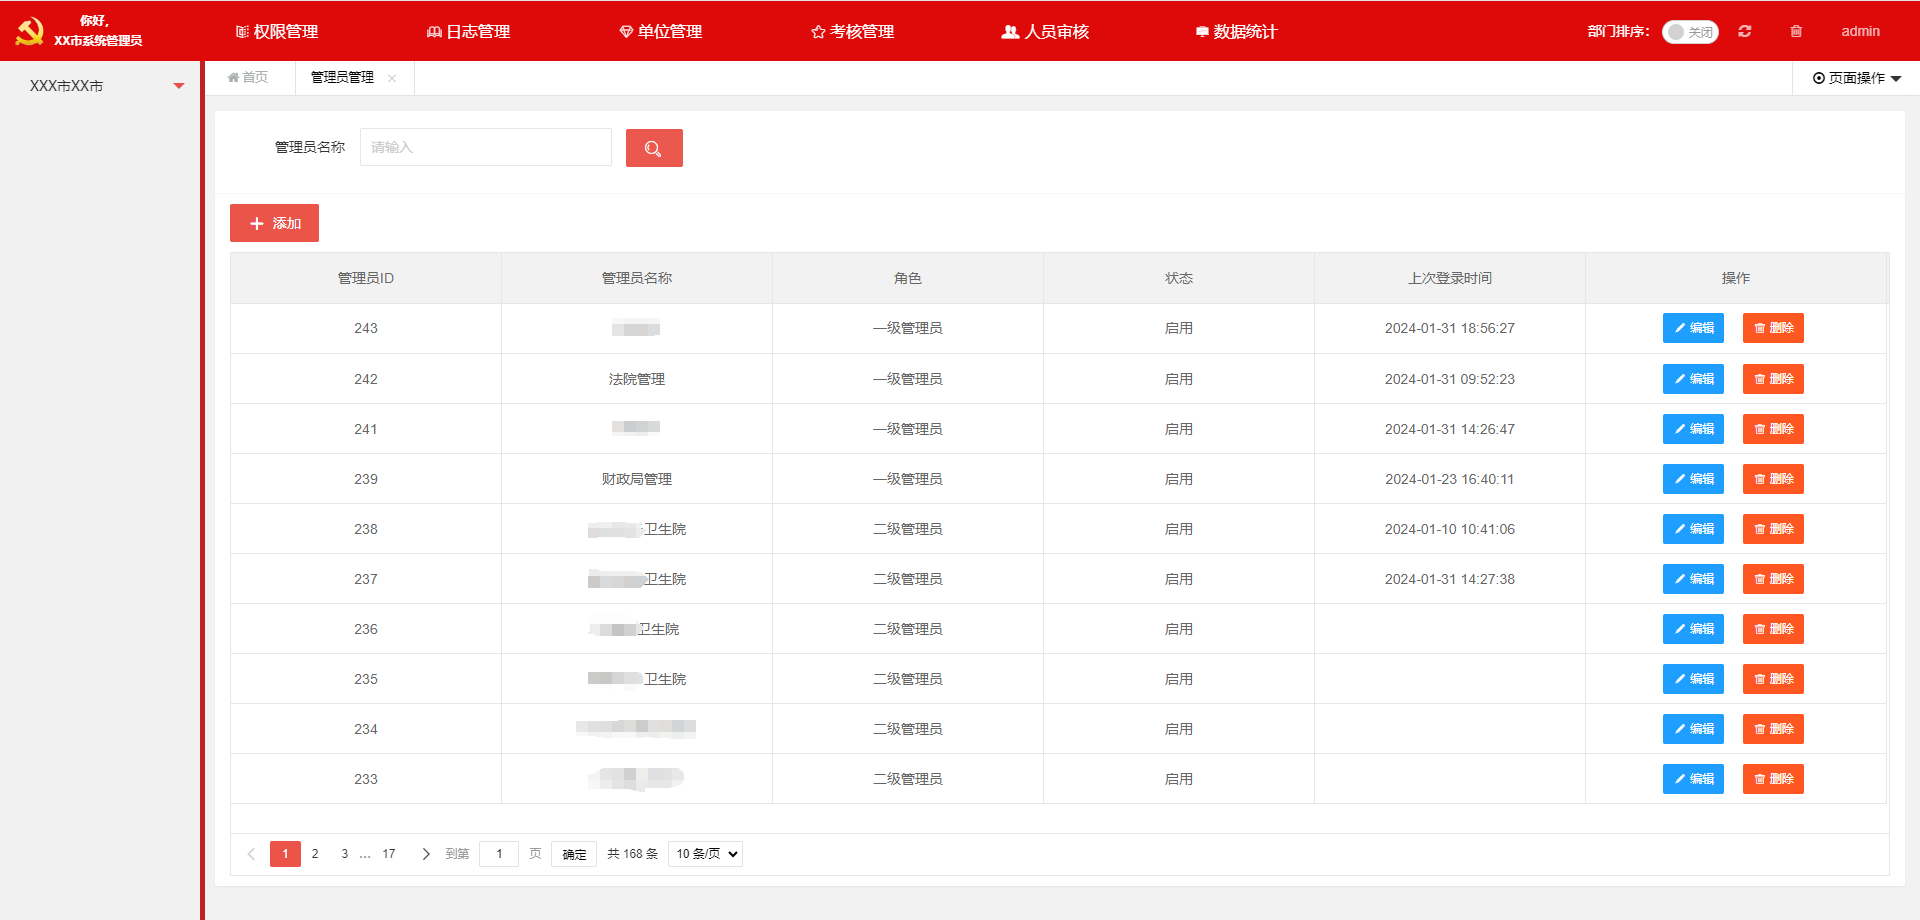Click the 确定 pagination button
This screenshot has width=1920, height=920.
tap(574, 854)
